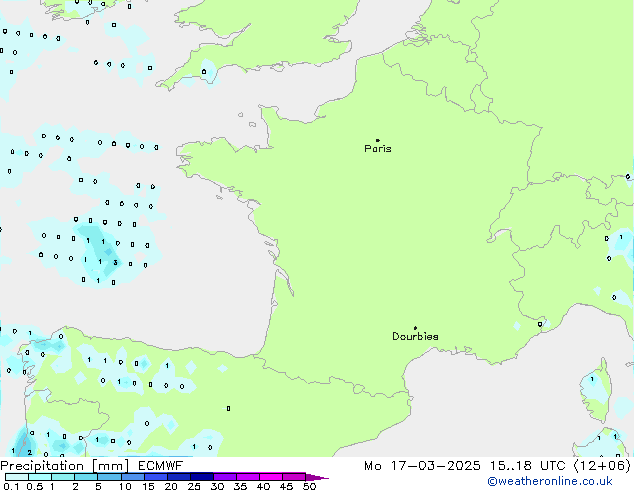Select the black dot marker above Paris

(378, 140)
